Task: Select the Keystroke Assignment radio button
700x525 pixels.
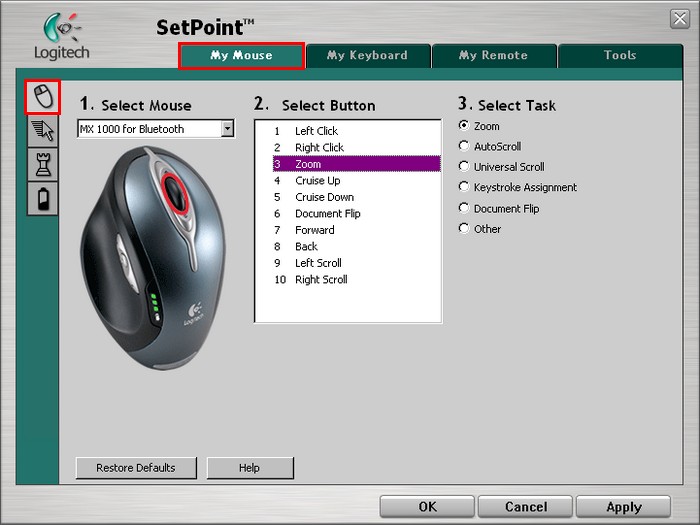Action: pos(464,187)
